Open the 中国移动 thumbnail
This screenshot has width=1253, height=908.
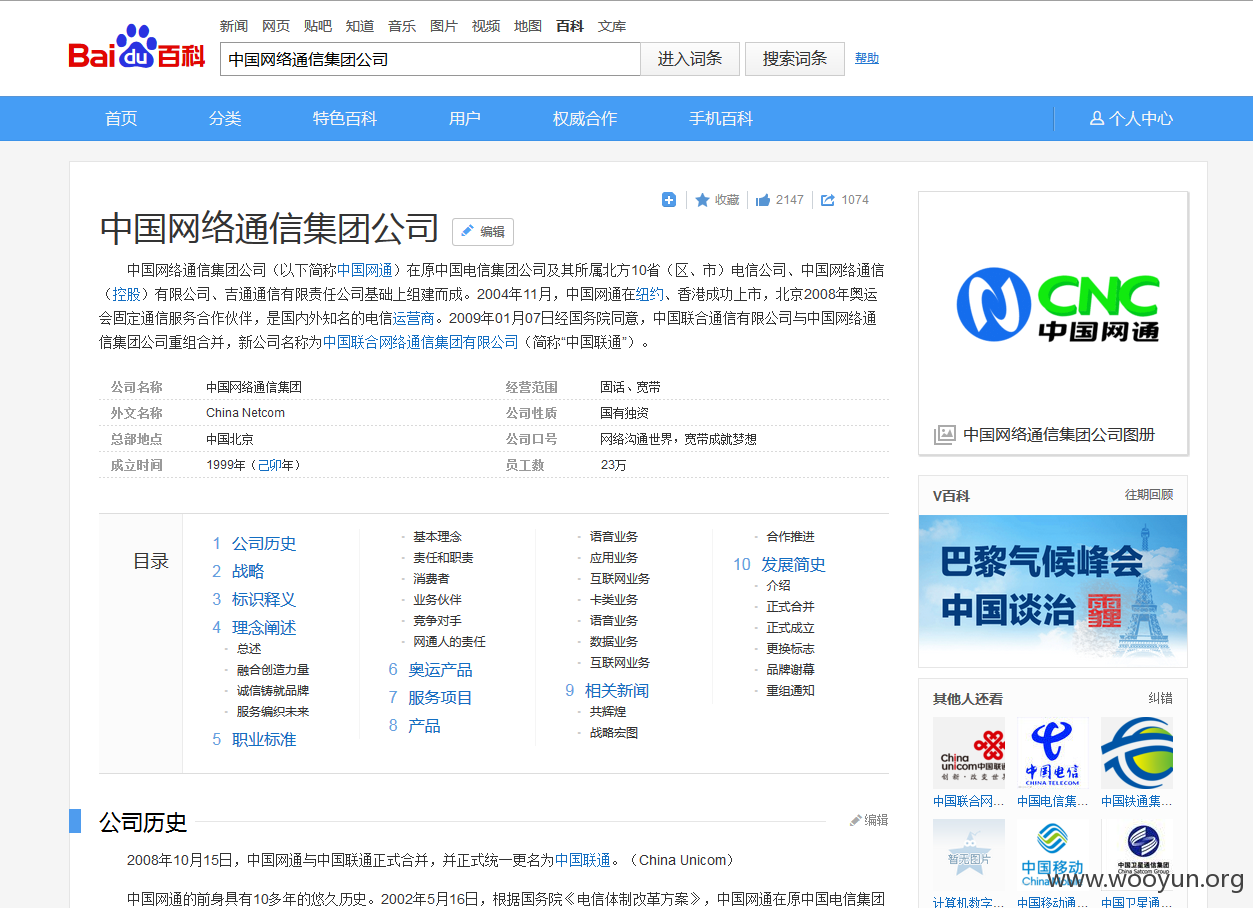point(1053,855)
